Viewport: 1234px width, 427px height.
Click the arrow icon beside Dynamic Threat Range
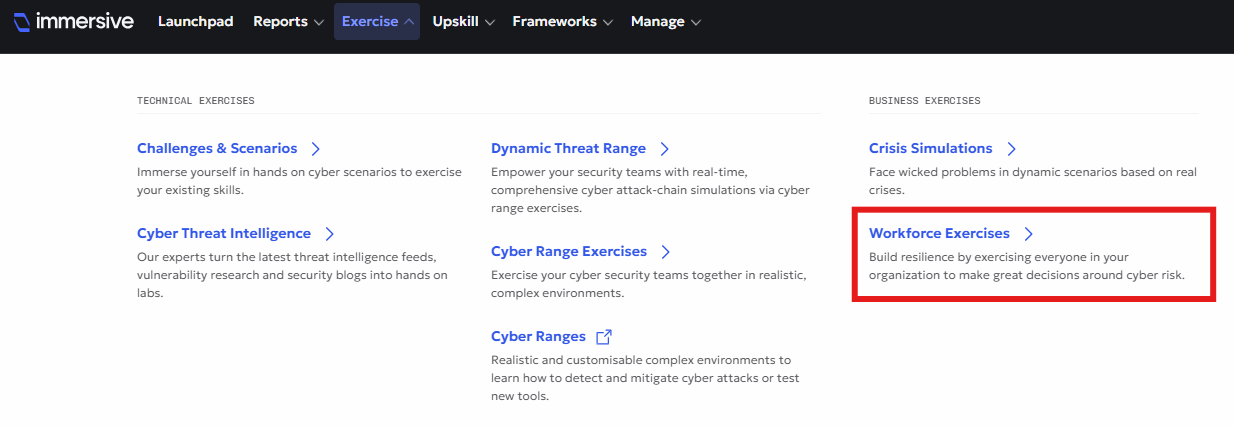(664, 149)
